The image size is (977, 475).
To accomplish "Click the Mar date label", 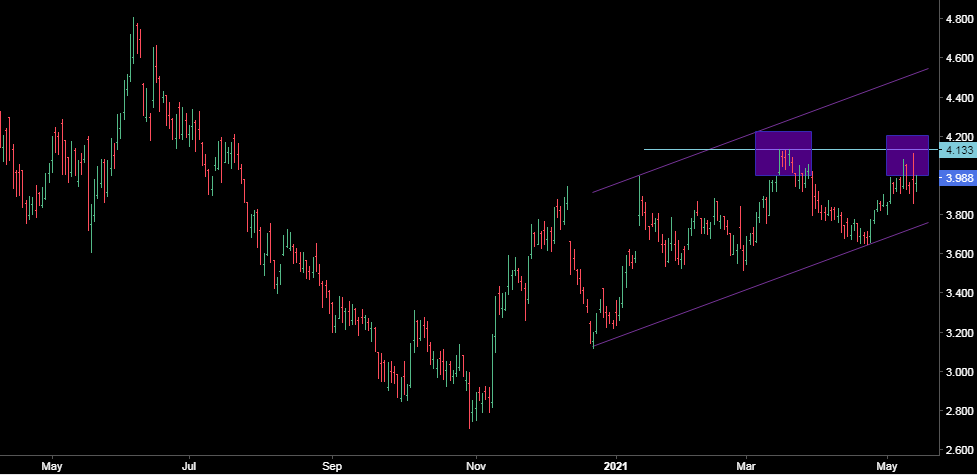I will (746, 466).
